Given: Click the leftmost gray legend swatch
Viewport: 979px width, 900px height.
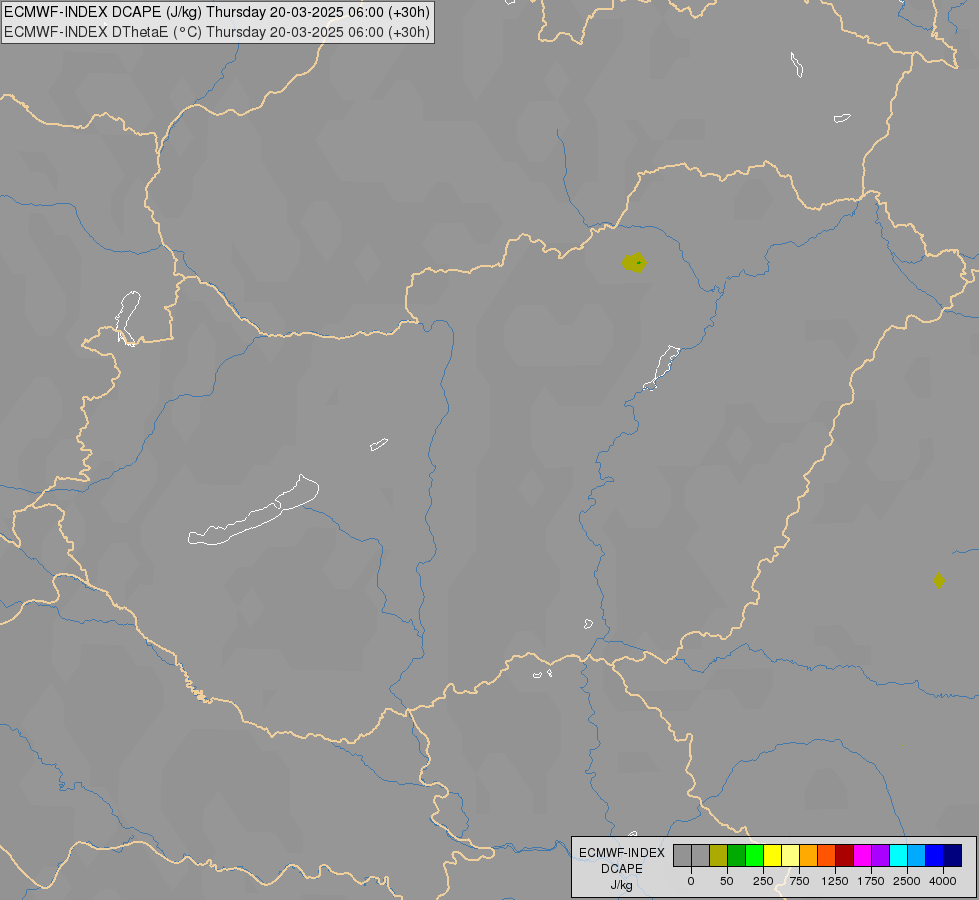Looking at the screenshot, I should [x=682, y=856].
